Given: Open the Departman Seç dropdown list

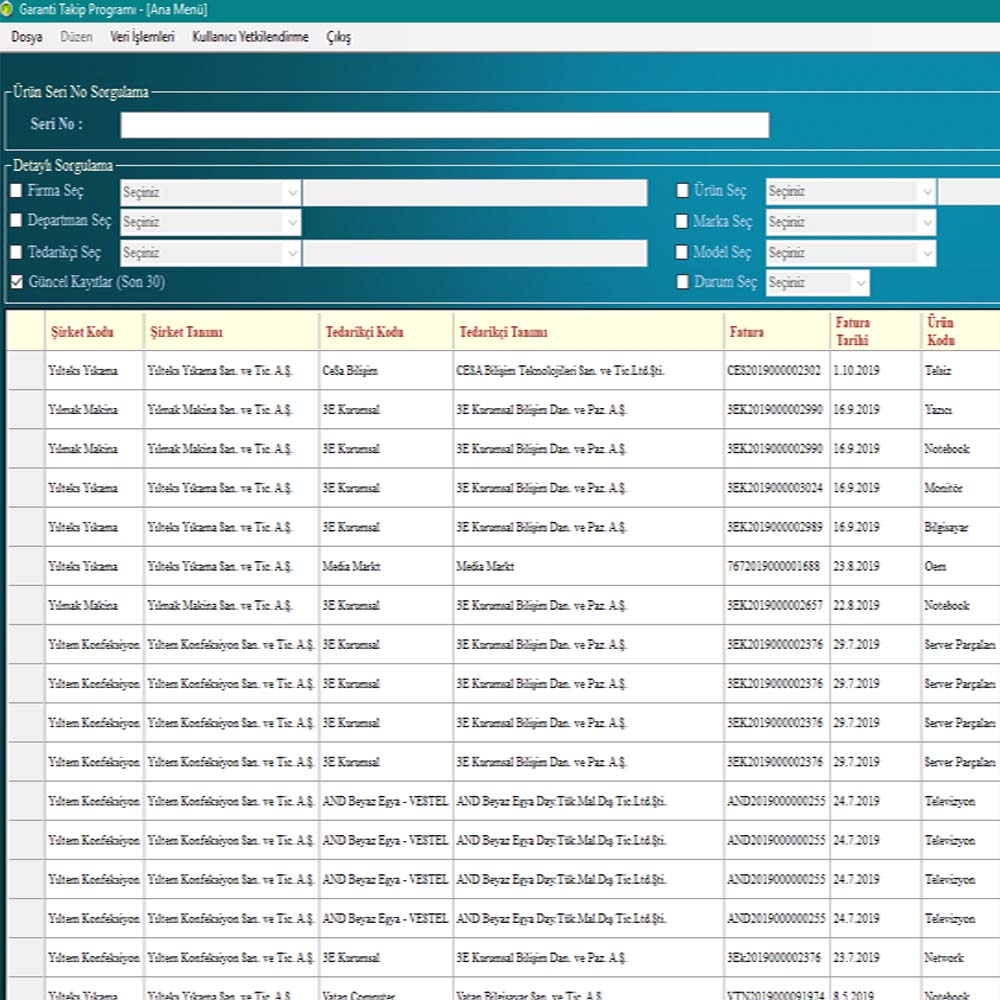Looking at the screenshot, I should 291,222.
